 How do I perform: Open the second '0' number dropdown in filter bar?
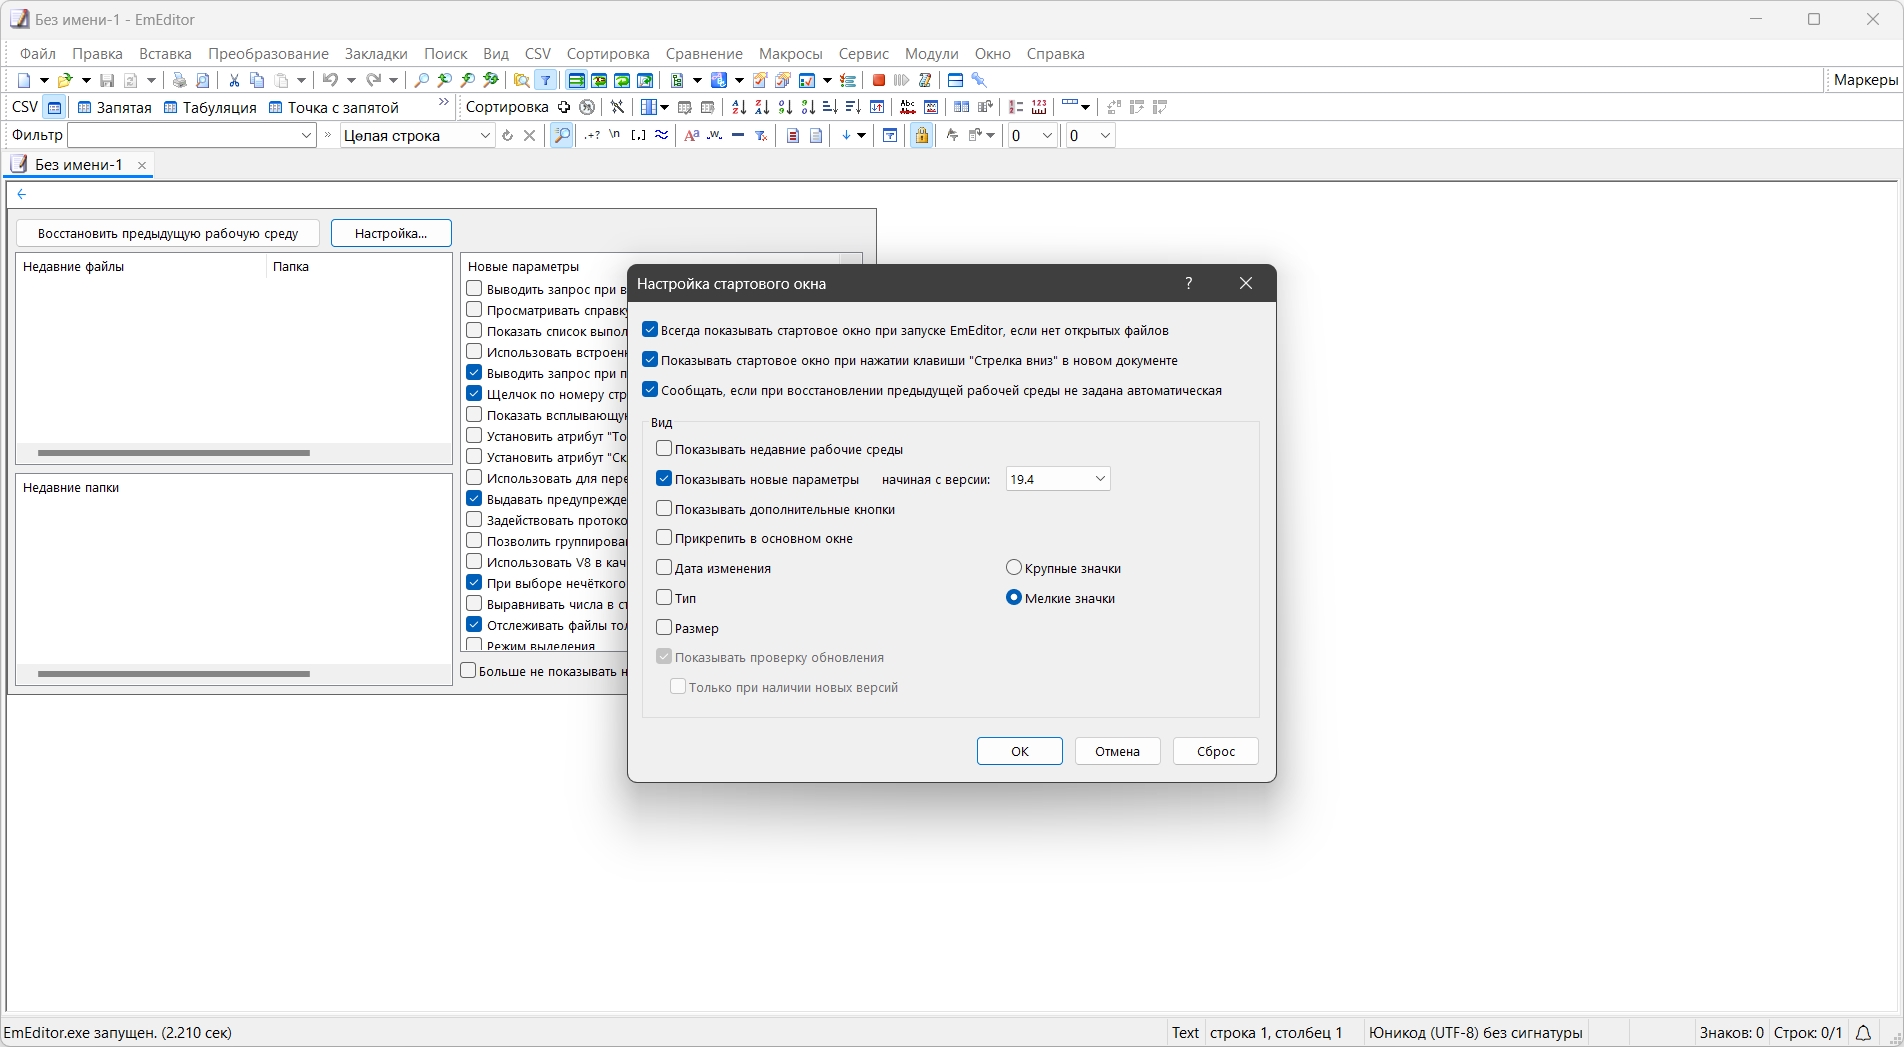[1090, 135]
